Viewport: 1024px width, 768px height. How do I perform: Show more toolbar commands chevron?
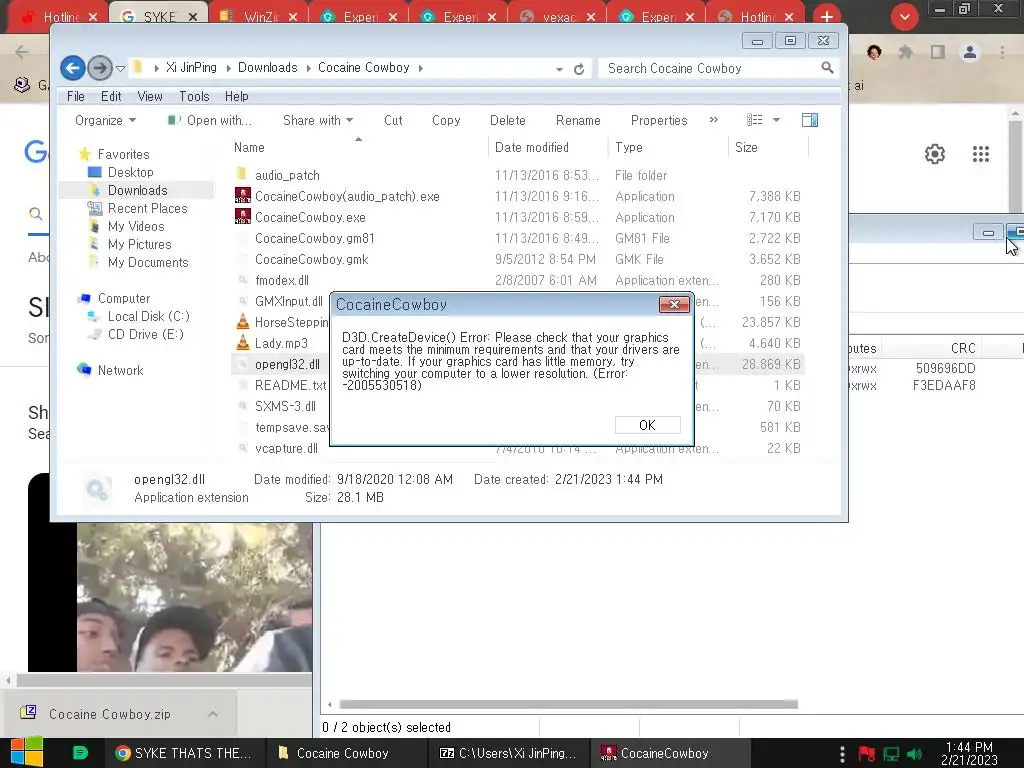click(714, 120)
